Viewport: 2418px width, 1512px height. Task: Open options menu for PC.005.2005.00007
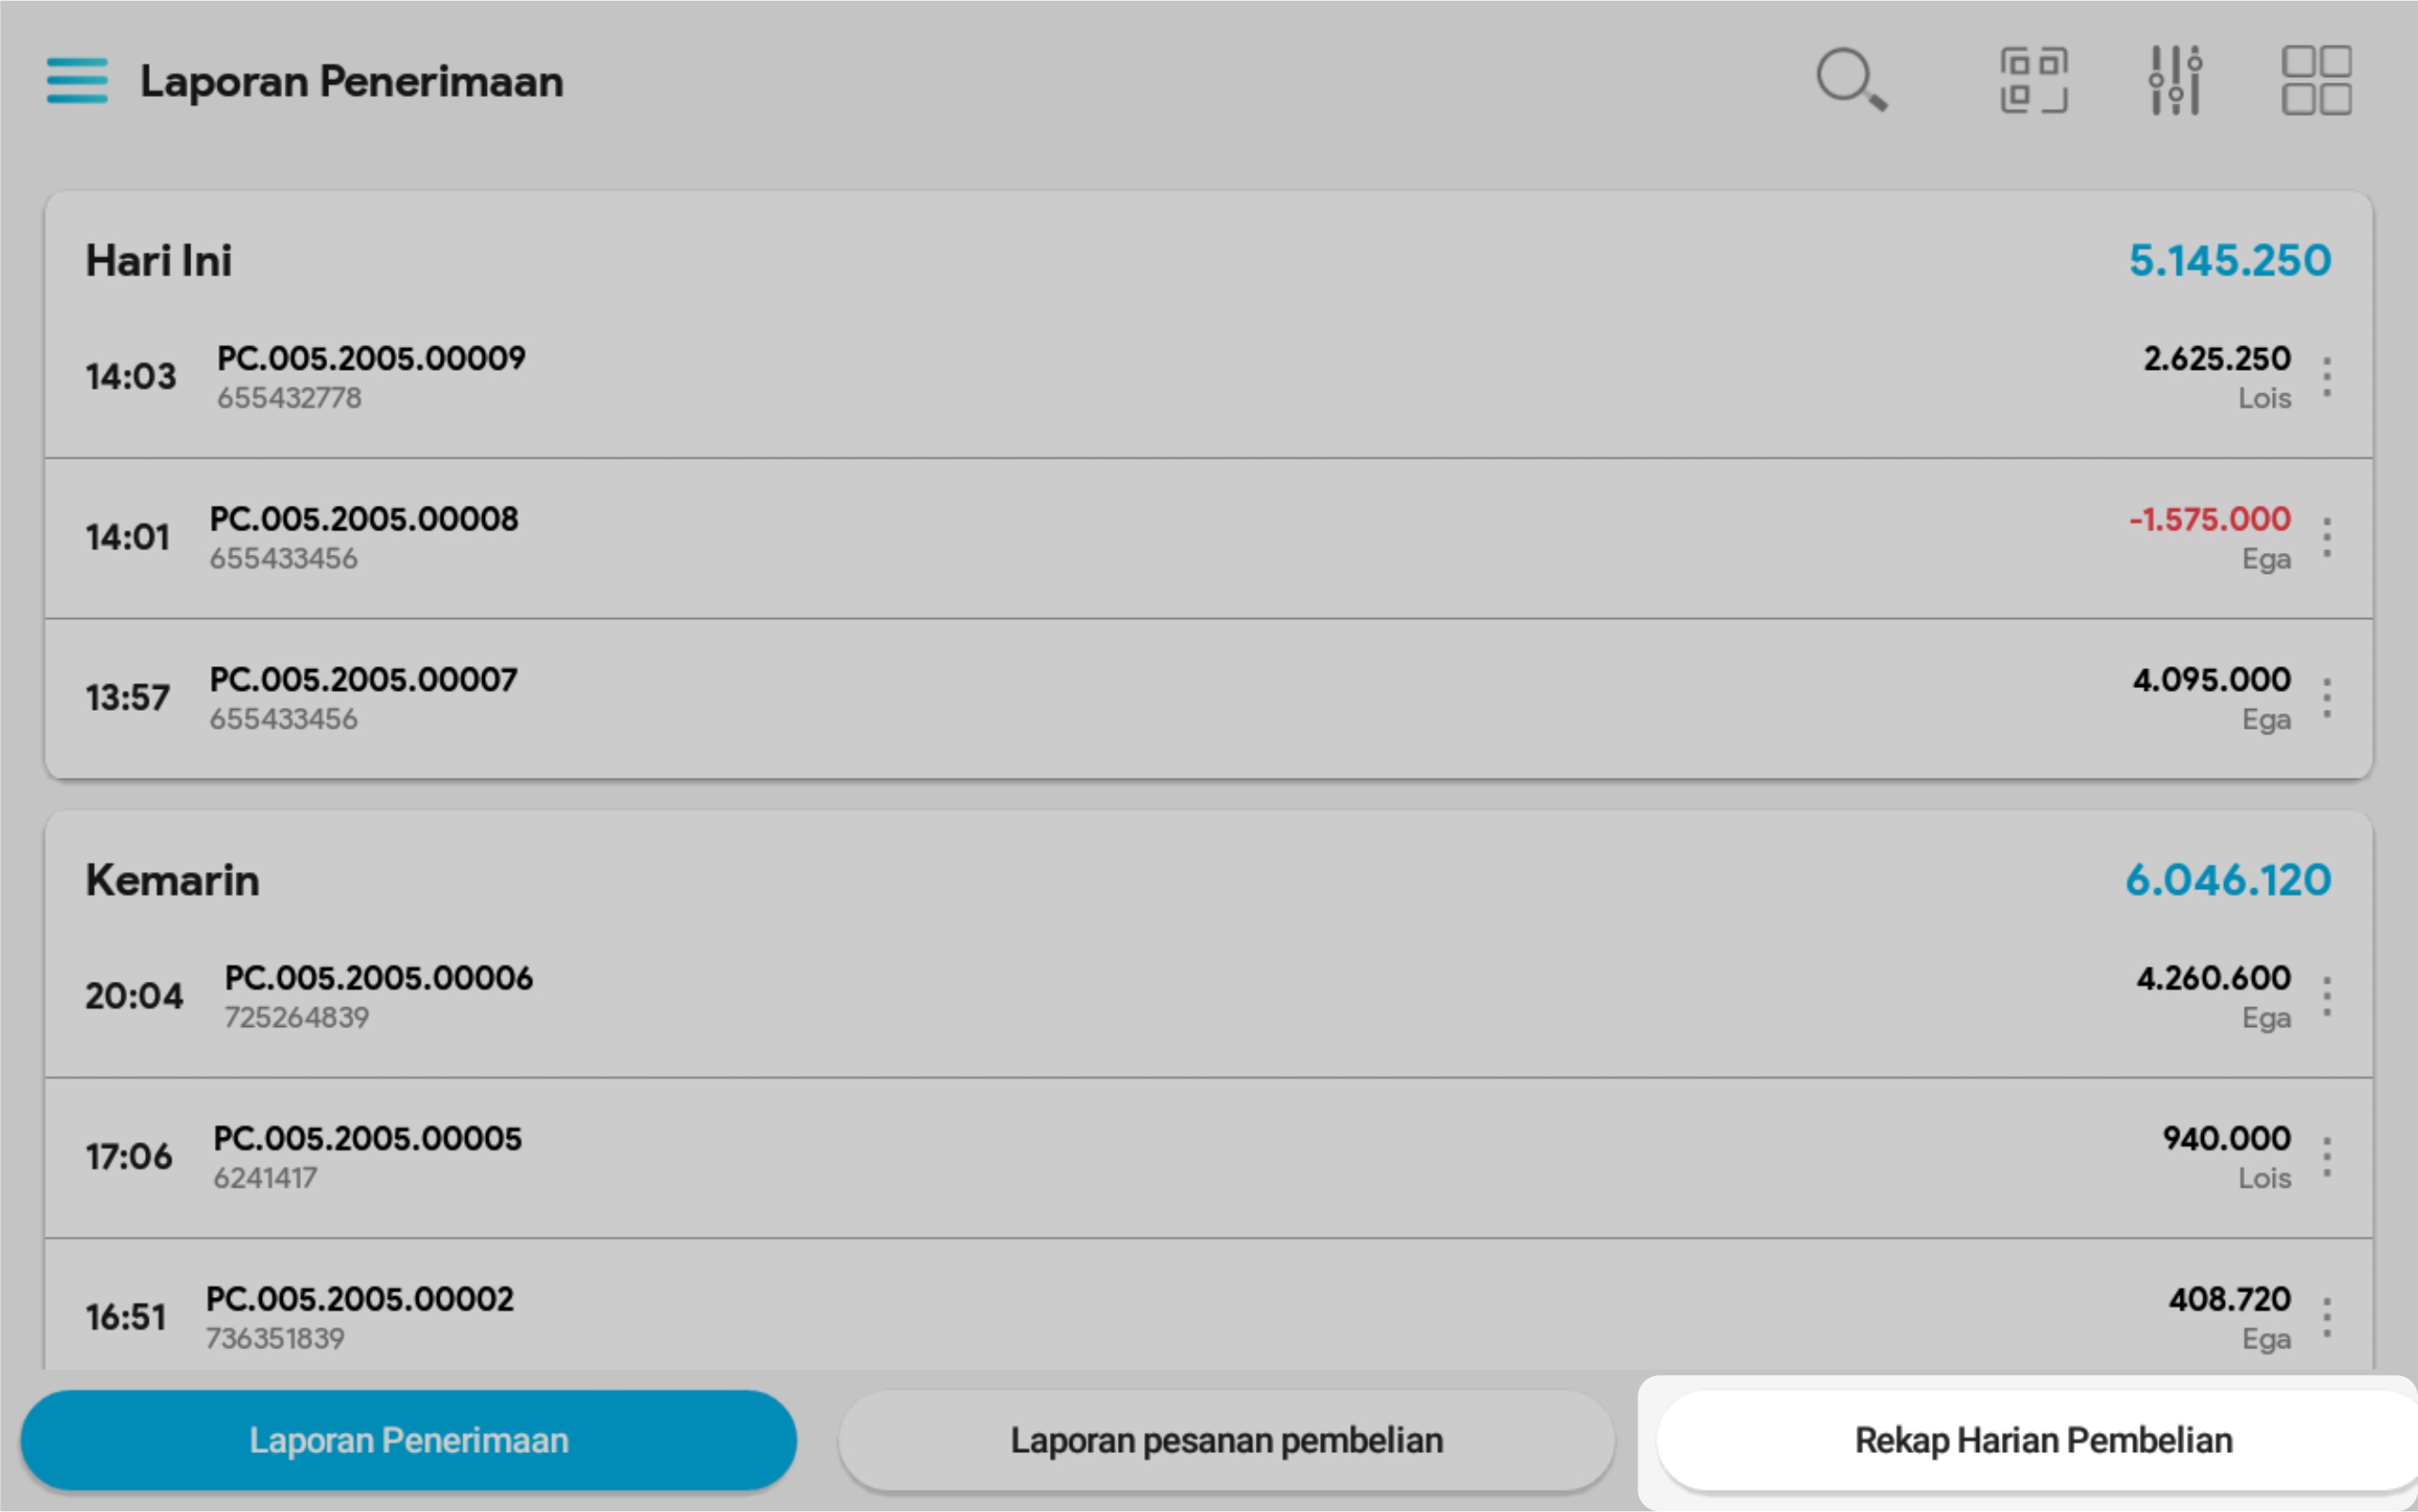[x=2327, y=698]
